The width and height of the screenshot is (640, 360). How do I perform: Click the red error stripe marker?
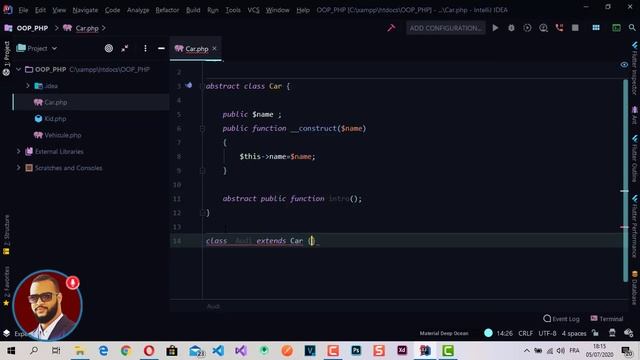(x=624, y=227)
